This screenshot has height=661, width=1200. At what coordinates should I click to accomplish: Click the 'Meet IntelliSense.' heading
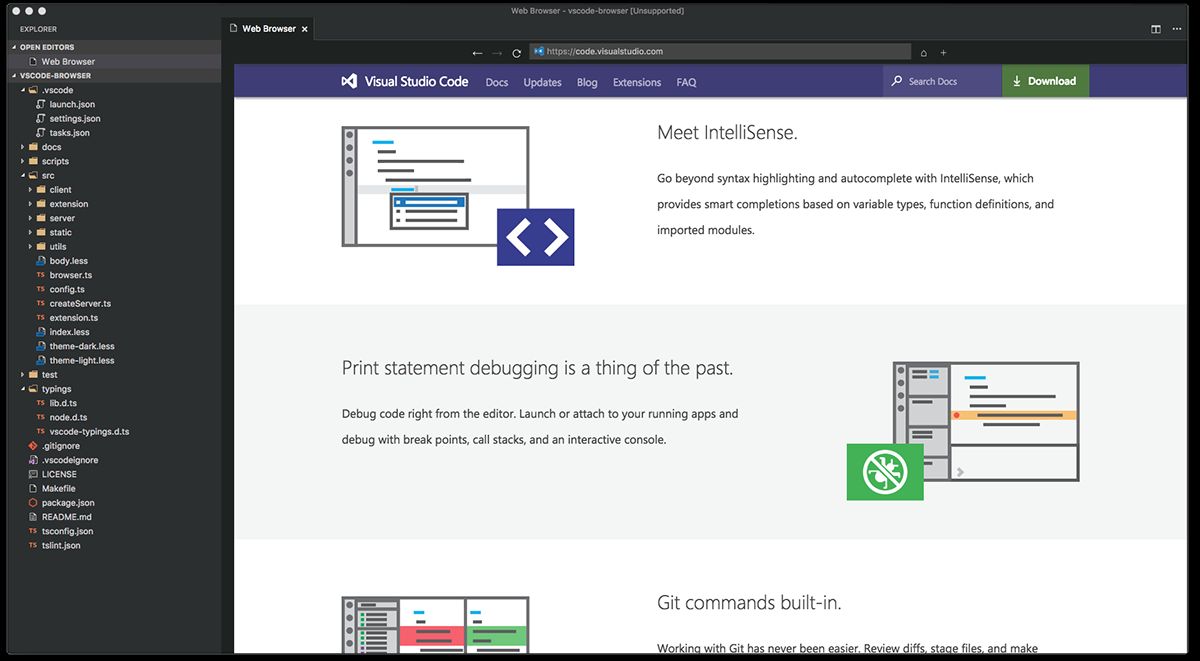point(727,133)
